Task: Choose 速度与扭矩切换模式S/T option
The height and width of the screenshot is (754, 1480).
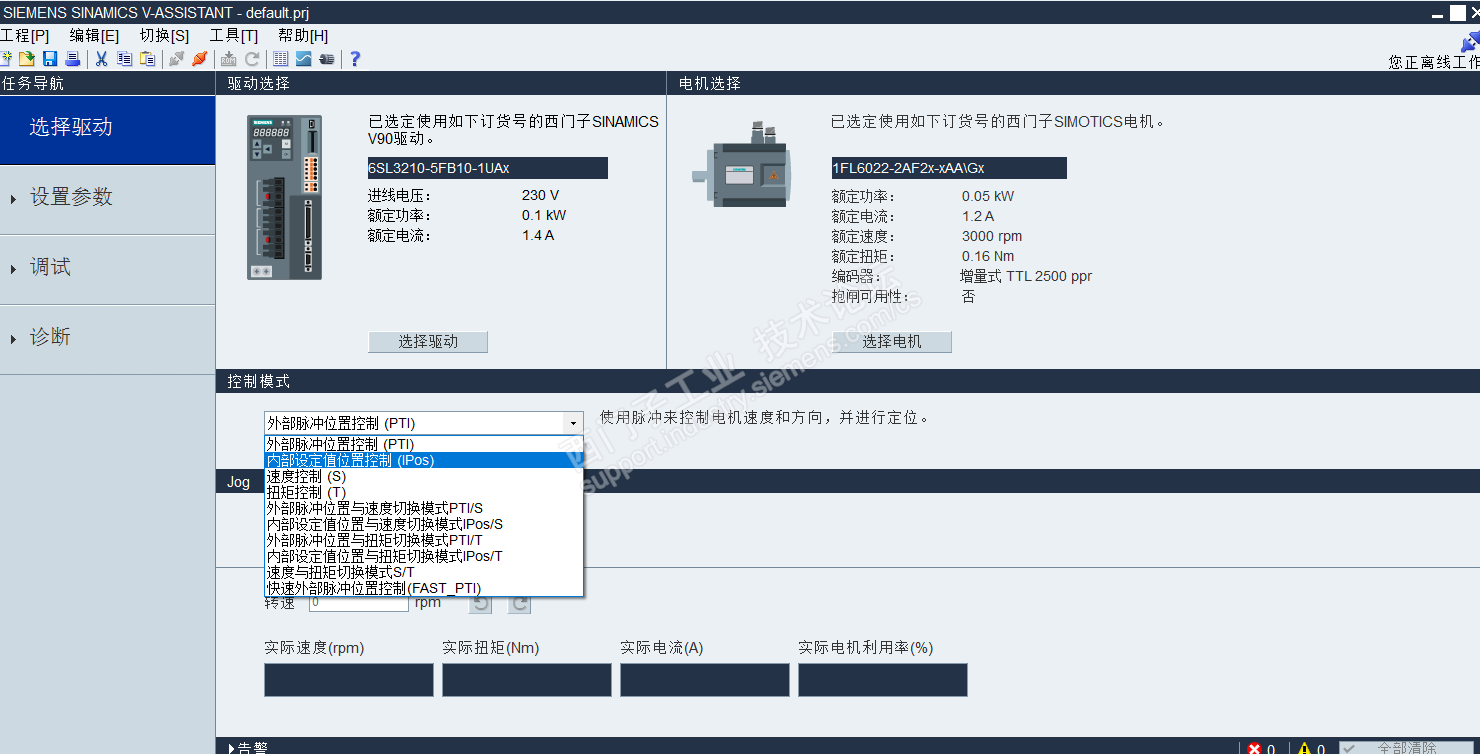Action: [424, 572]
